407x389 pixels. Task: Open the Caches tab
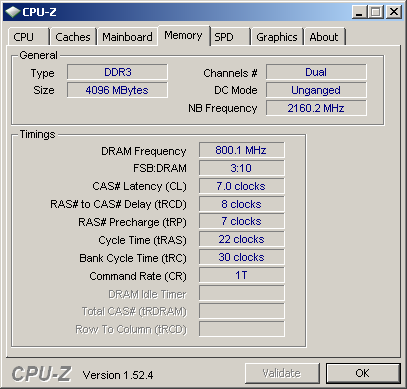(73, 37)
